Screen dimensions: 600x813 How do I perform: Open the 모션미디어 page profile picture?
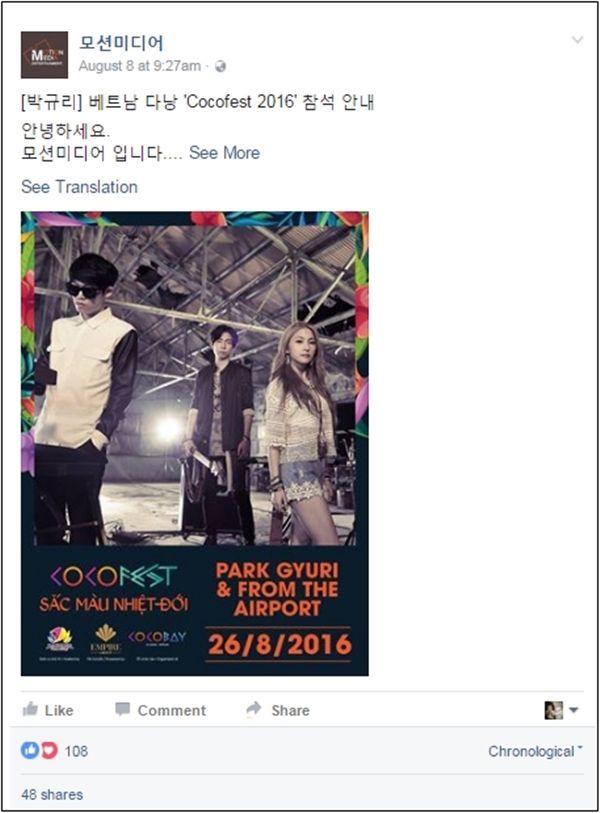coord(44,55)
